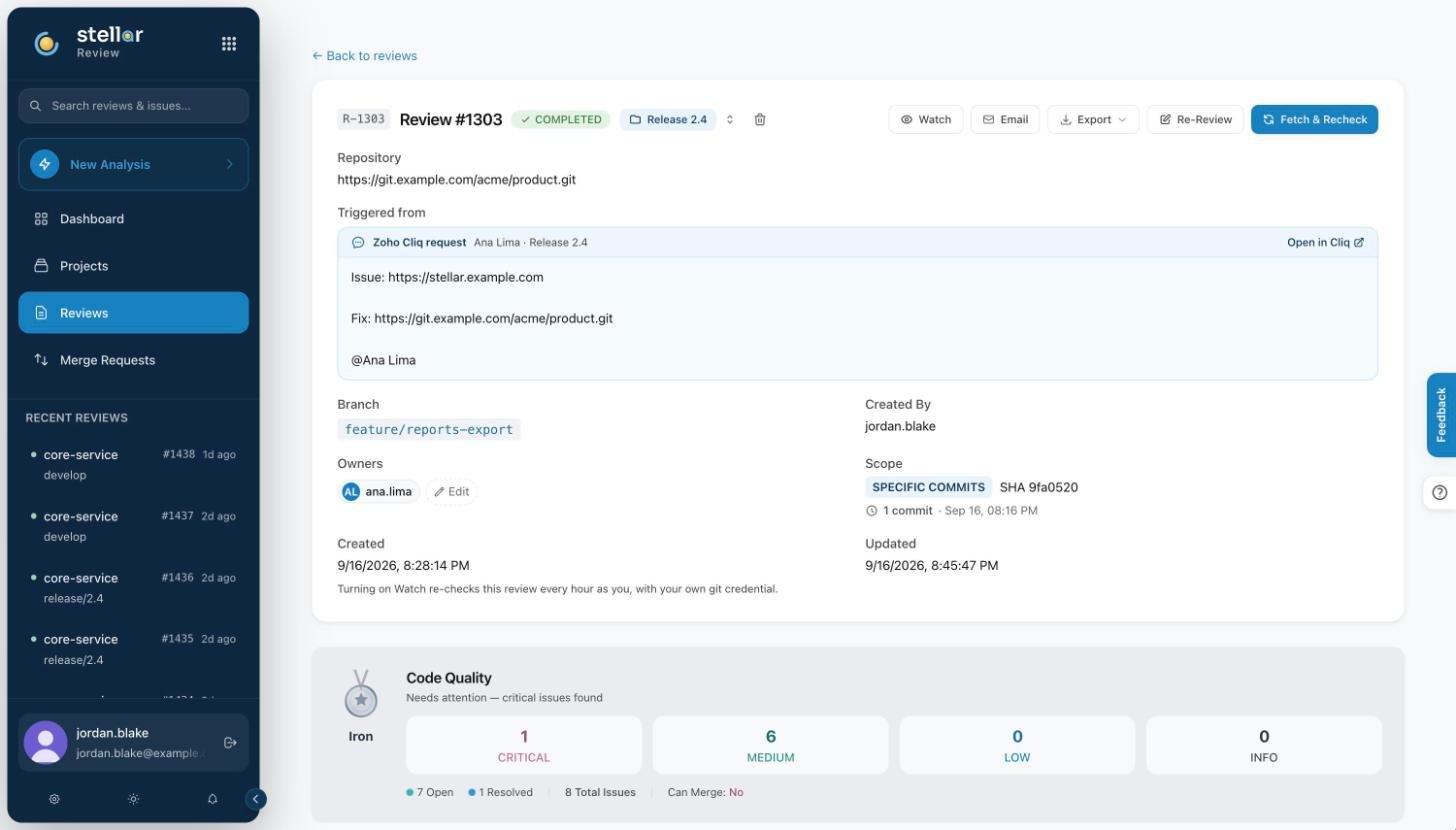1456x830 pixels.
Task: Click the R-1303 review ID badge
Action: pos(364,120)
